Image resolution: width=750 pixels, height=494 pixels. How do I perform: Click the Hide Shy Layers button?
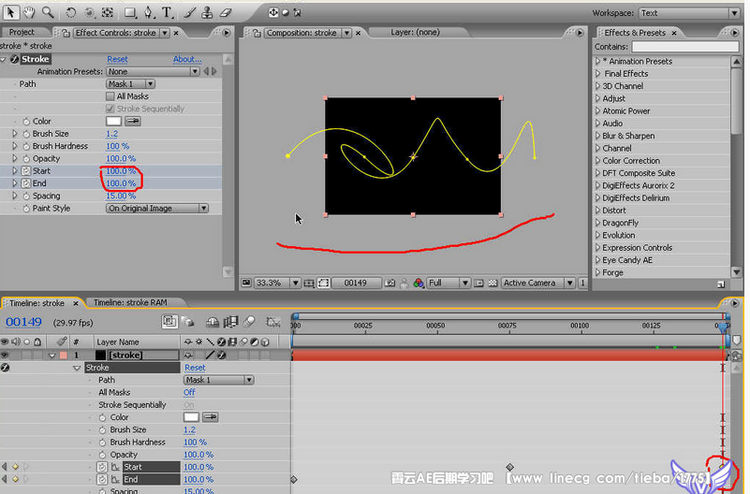point(212,322)
